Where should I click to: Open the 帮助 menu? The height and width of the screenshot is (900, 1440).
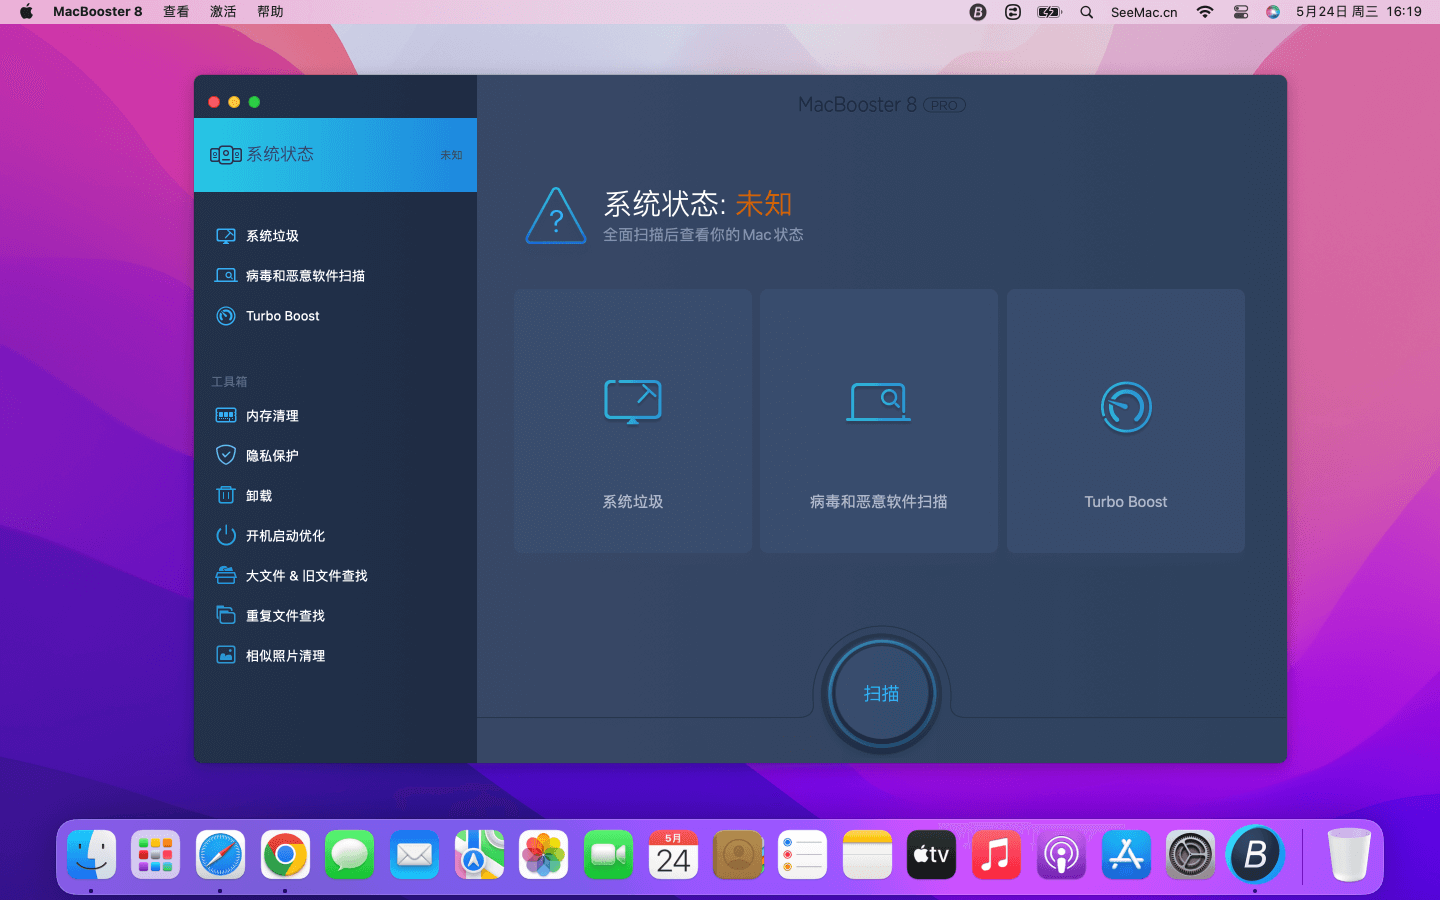coord(270,12)
